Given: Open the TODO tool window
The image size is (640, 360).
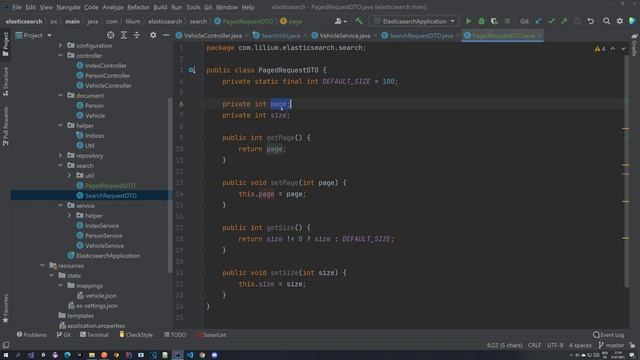Looking at the screenshot, I should tap(175, 335).
